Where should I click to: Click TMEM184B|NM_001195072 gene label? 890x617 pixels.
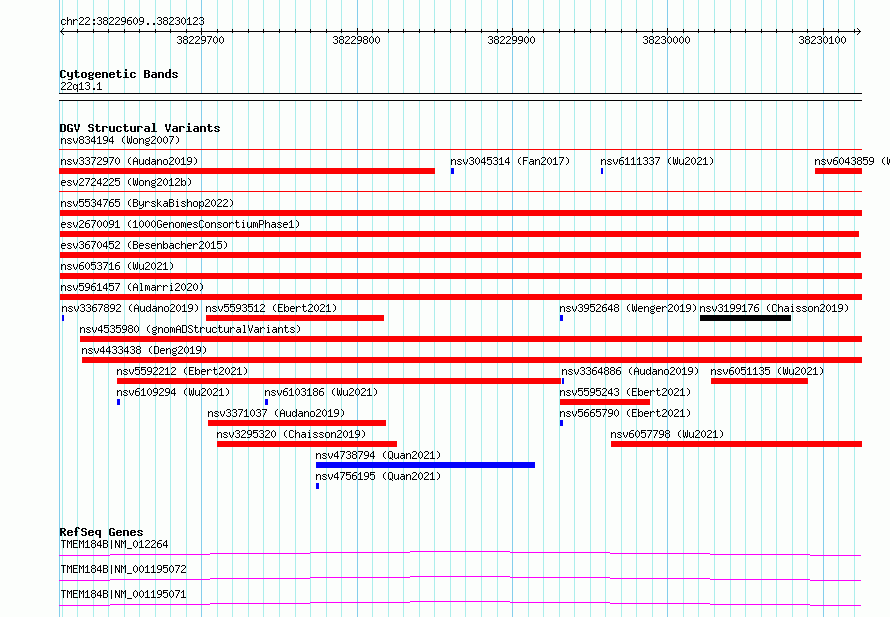point(123,569)
